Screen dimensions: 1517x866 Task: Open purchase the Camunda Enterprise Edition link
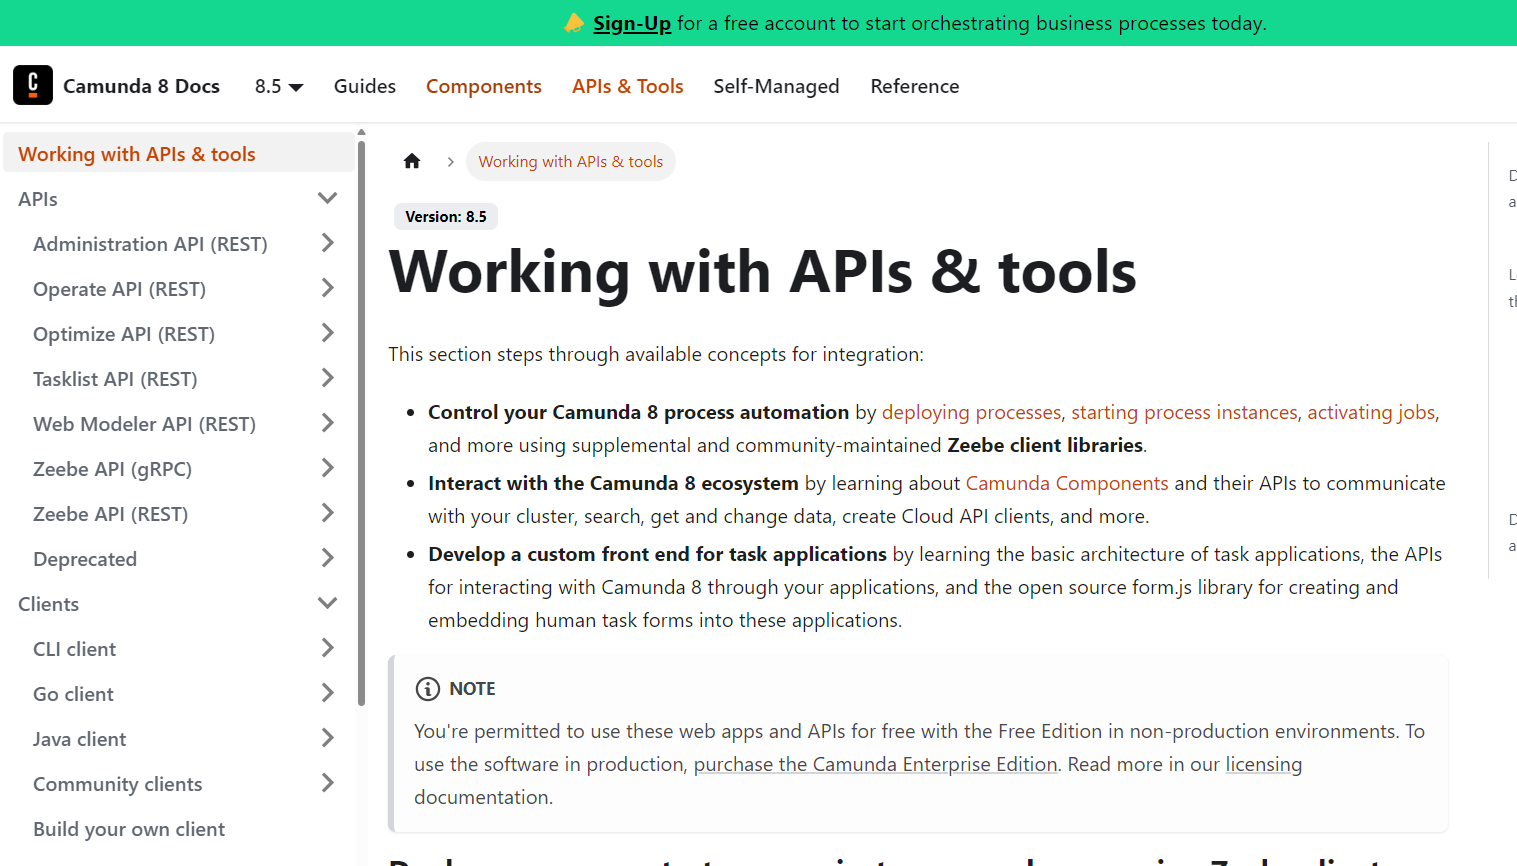click(x=876, y=764)
